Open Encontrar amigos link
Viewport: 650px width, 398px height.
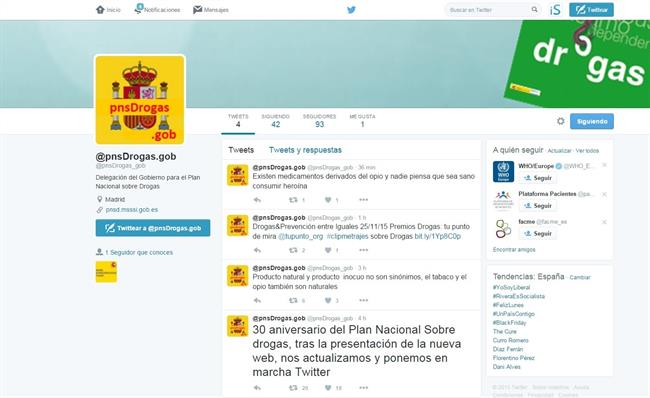tap(514, 250)
